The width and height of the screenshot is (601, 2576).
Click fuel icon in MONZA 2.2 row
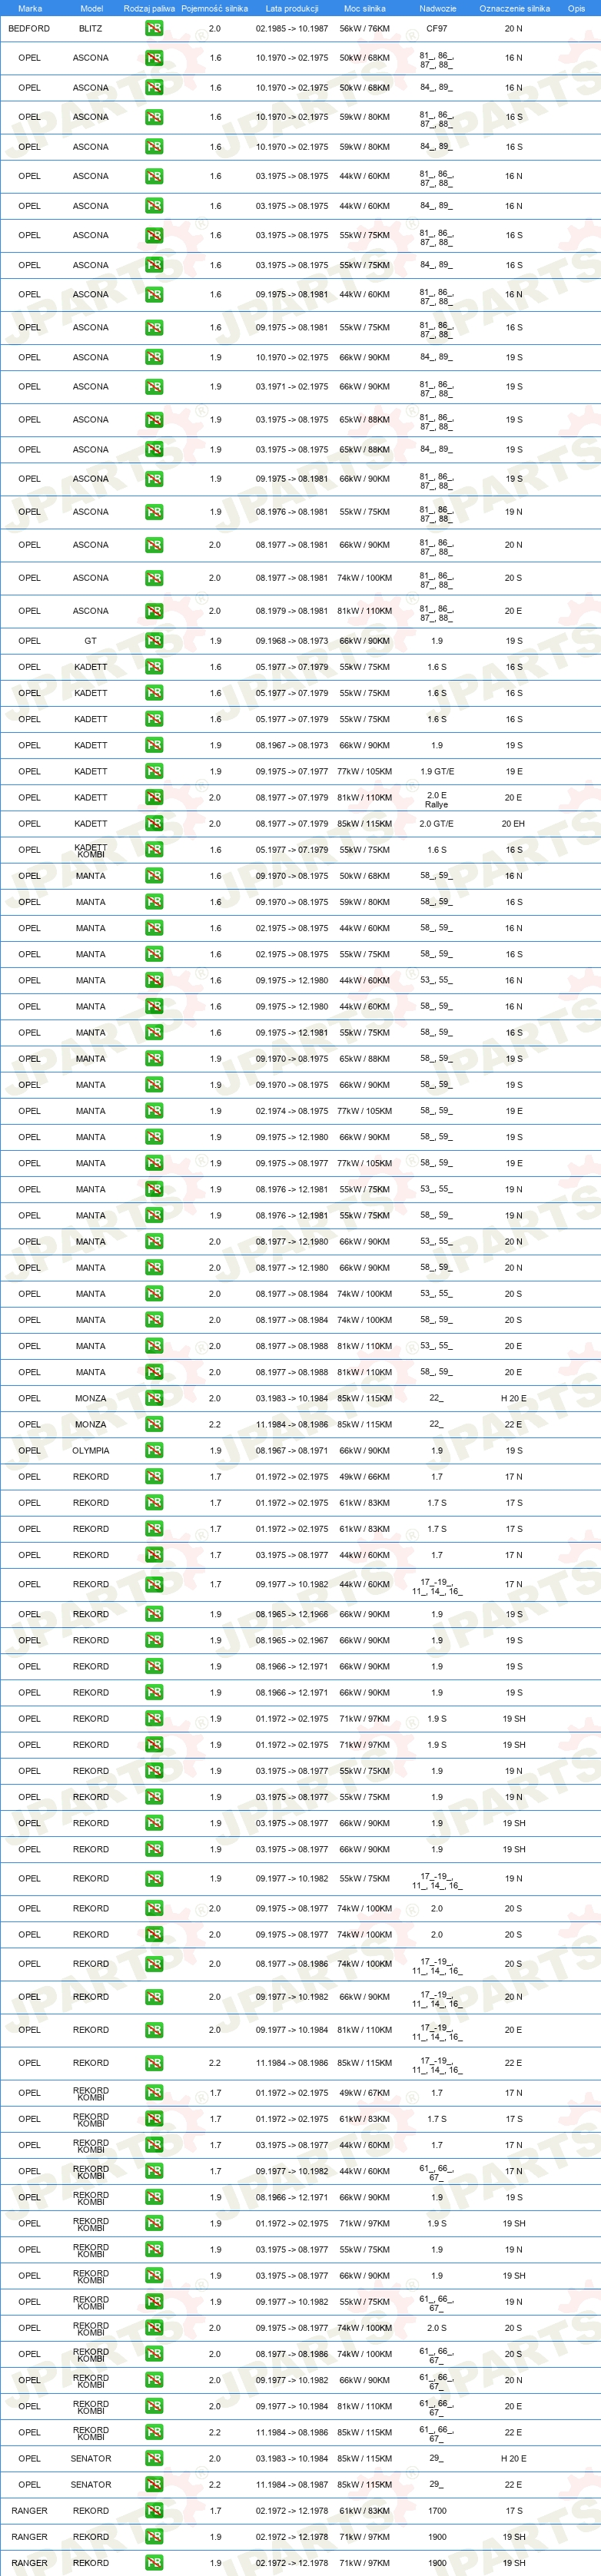[153, 1424]
